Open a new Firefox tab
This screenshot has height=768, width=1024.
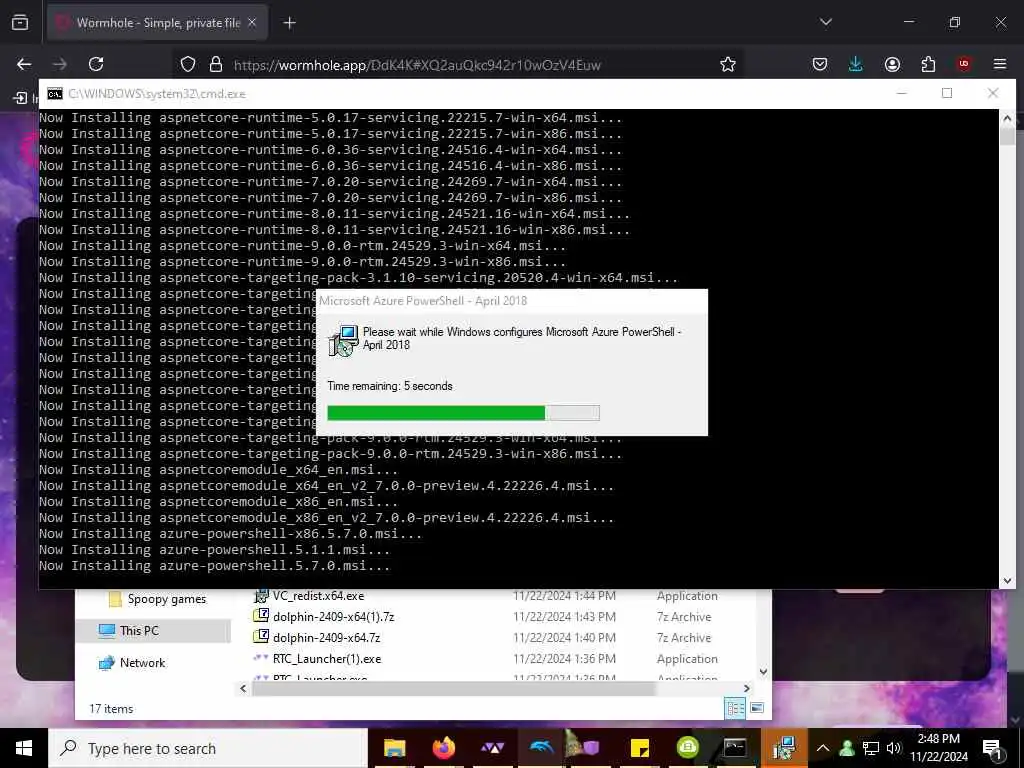[x=289, y=23]
